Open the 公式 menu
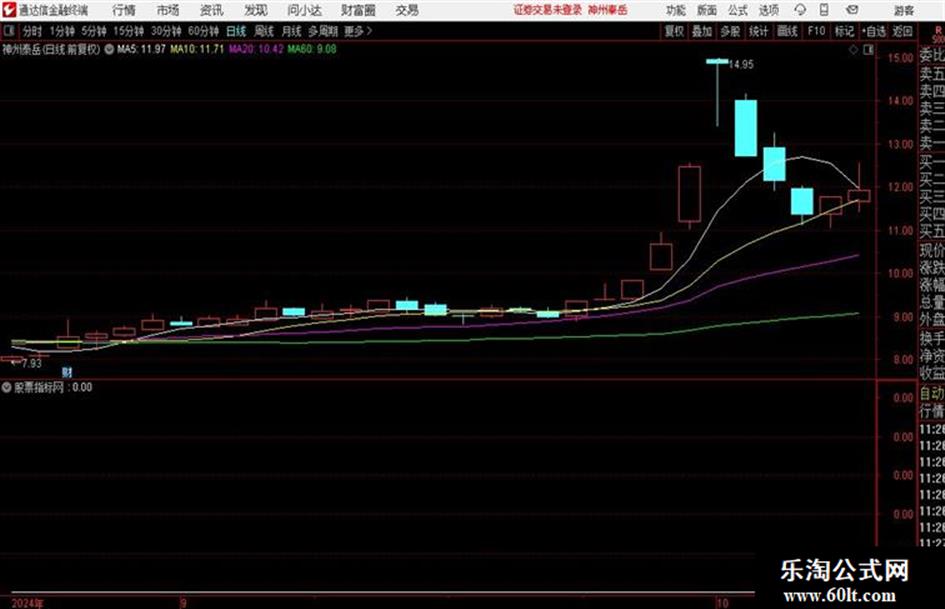 pyautogui.click(x=738, y=10)
